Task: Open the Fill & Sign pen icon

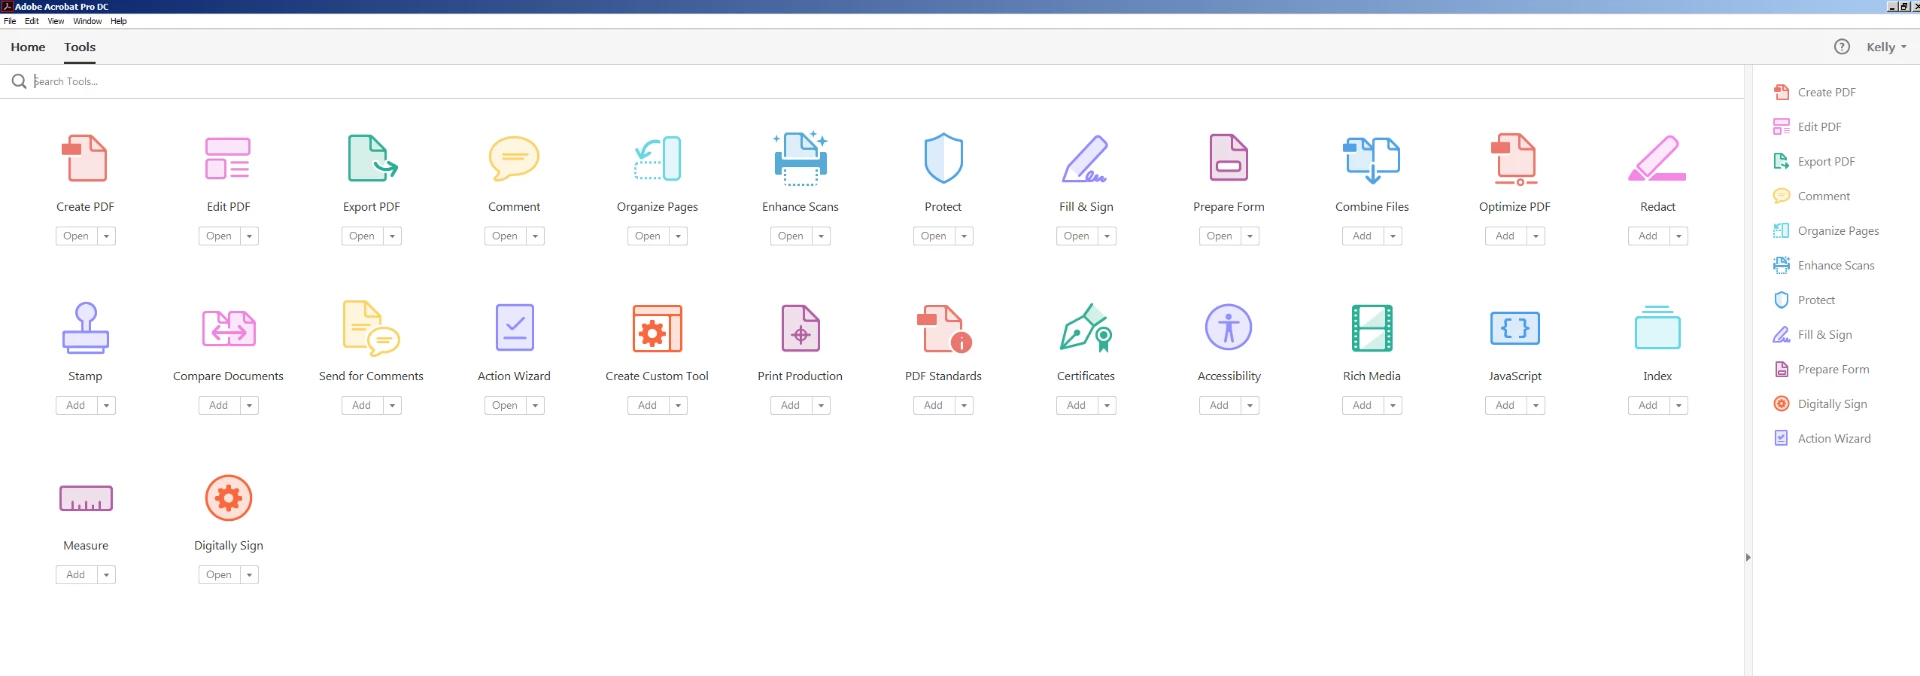Action: [x=1086, y=158]
